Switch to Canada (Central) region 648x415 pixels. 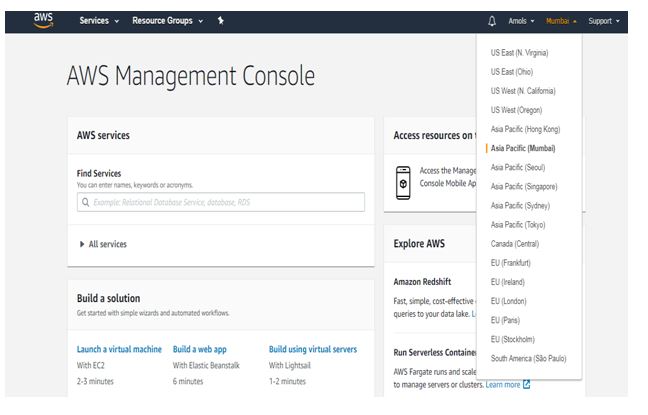[515, 244]
